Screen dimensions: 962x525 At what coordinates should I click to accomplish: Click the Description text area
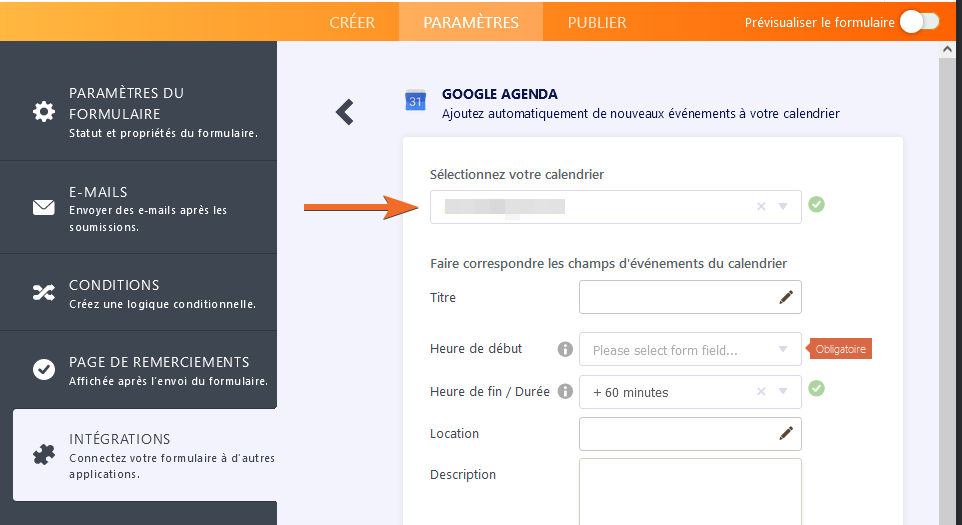[690, 490]
